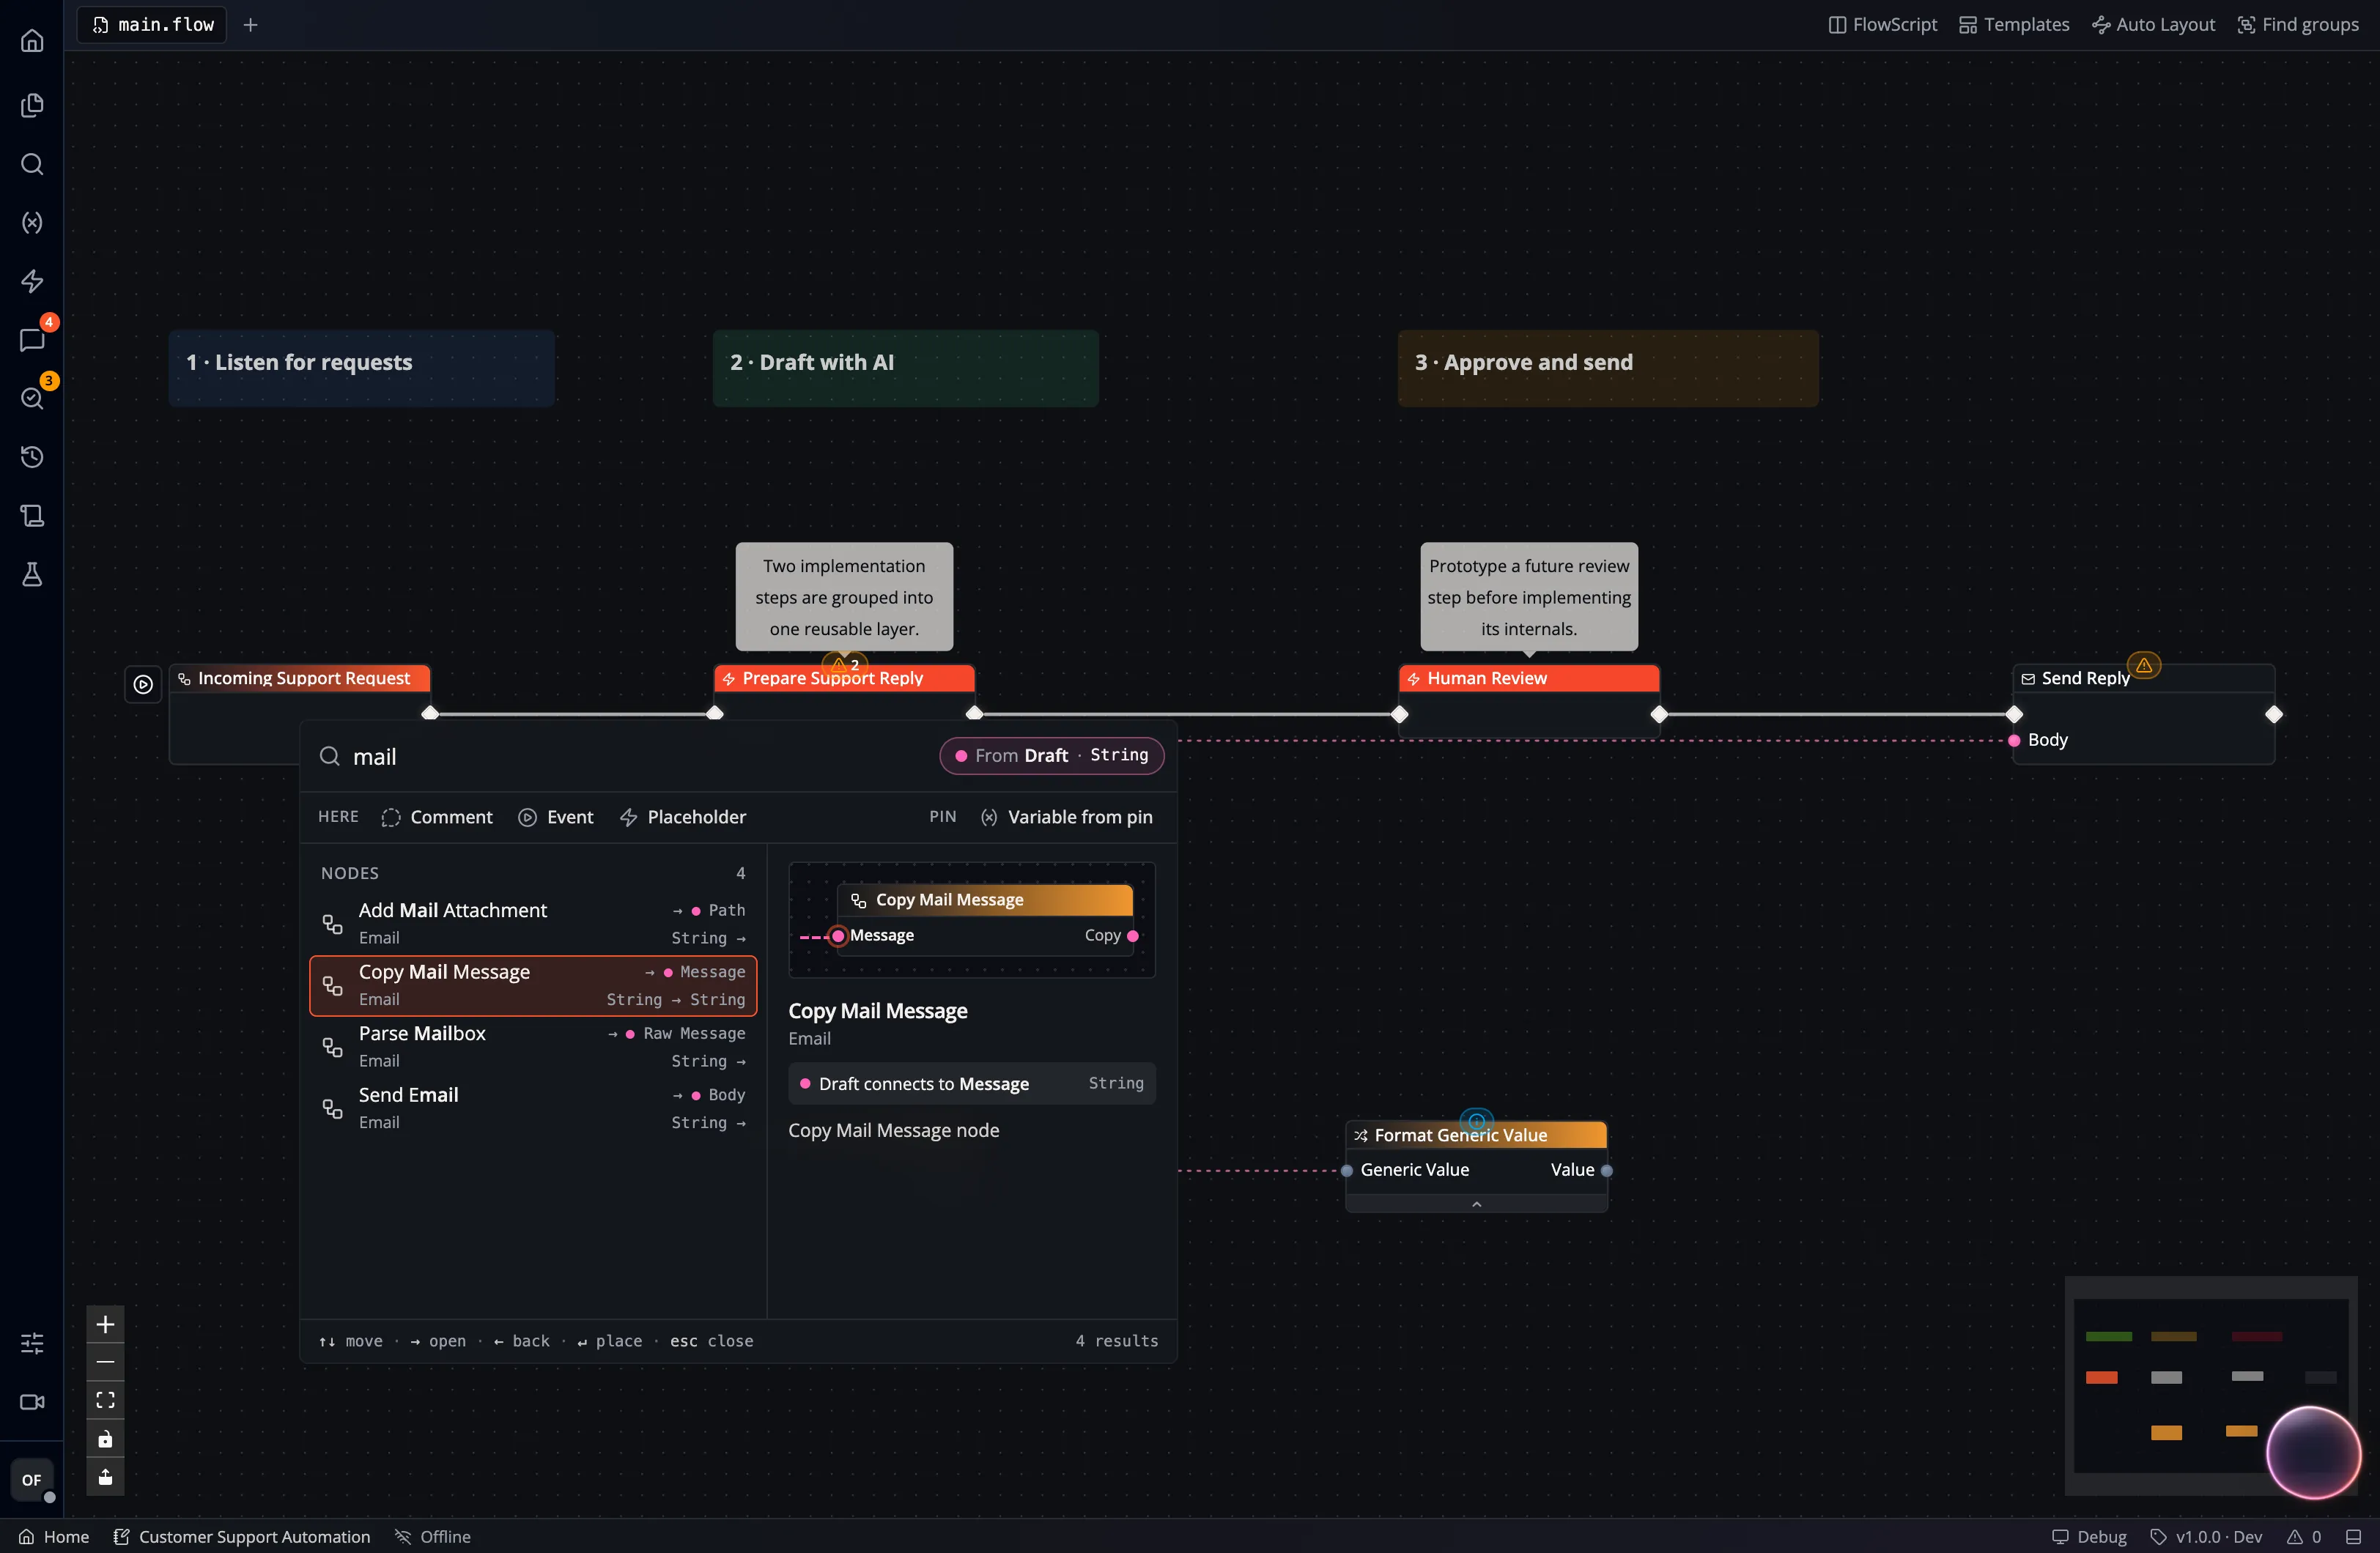Open the flask experiments icon in sidebar

[32, 574]
